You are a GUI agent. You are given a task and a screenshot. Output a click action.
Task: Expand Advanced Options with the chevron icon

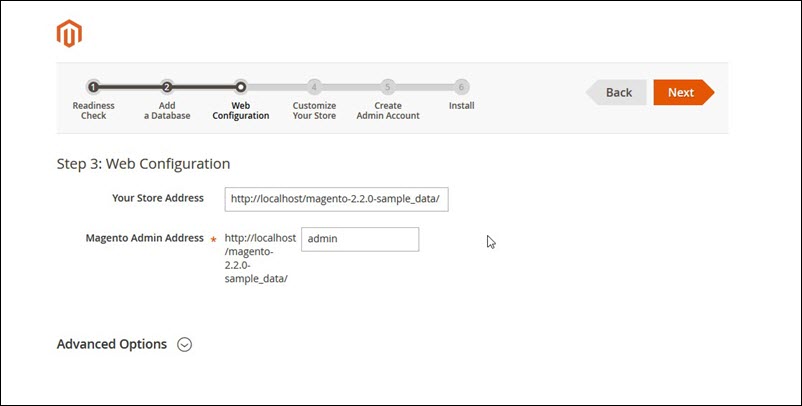tap(184, 344)
